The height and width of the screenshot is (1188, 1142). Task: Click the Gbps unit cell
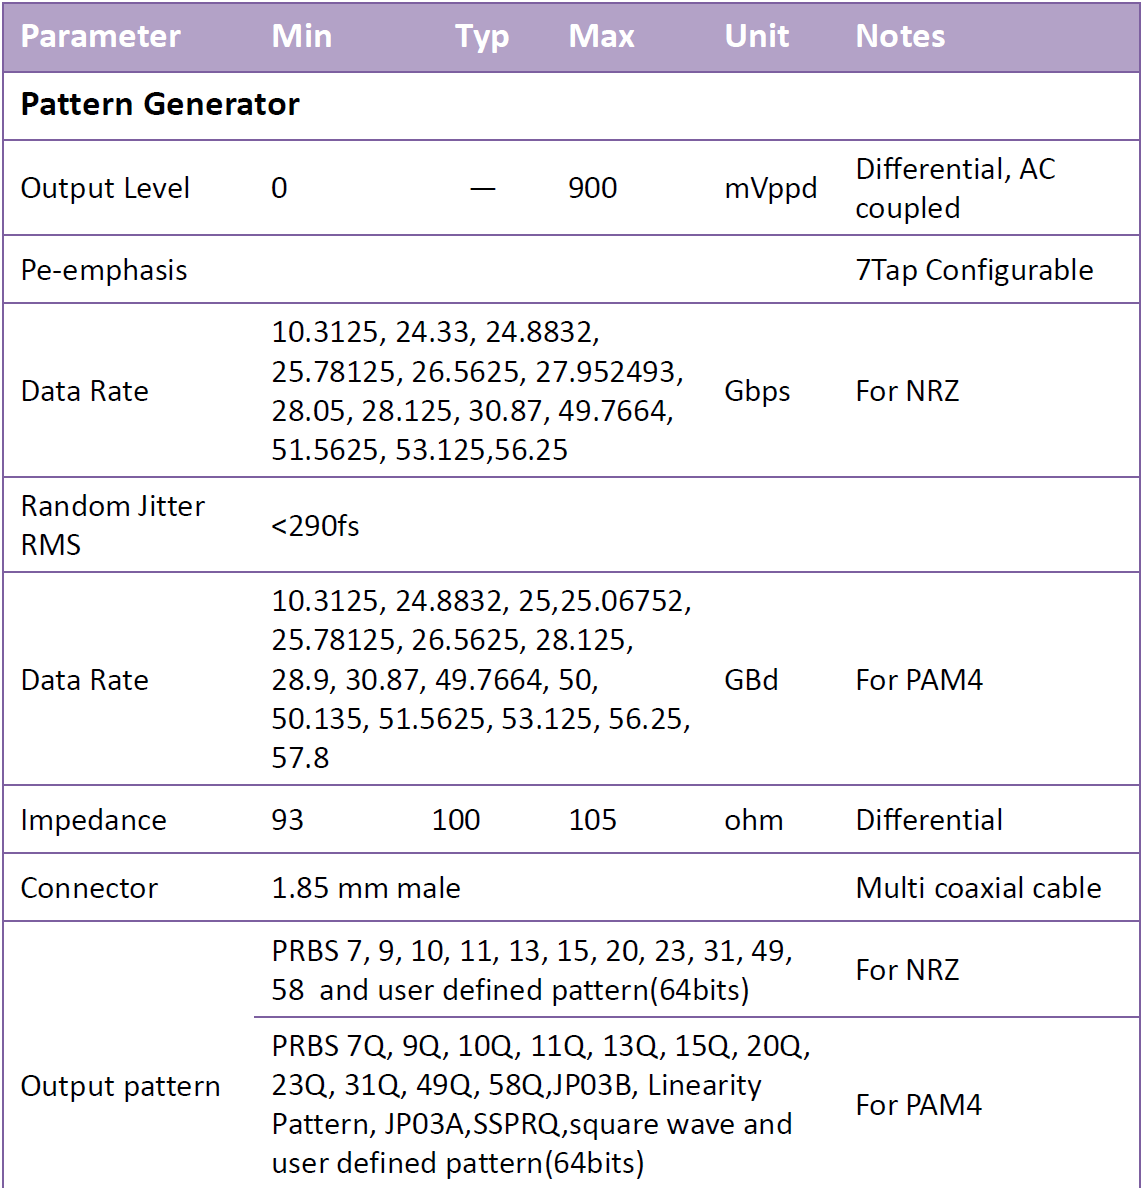pyautogui.click(x=757, y=391)
